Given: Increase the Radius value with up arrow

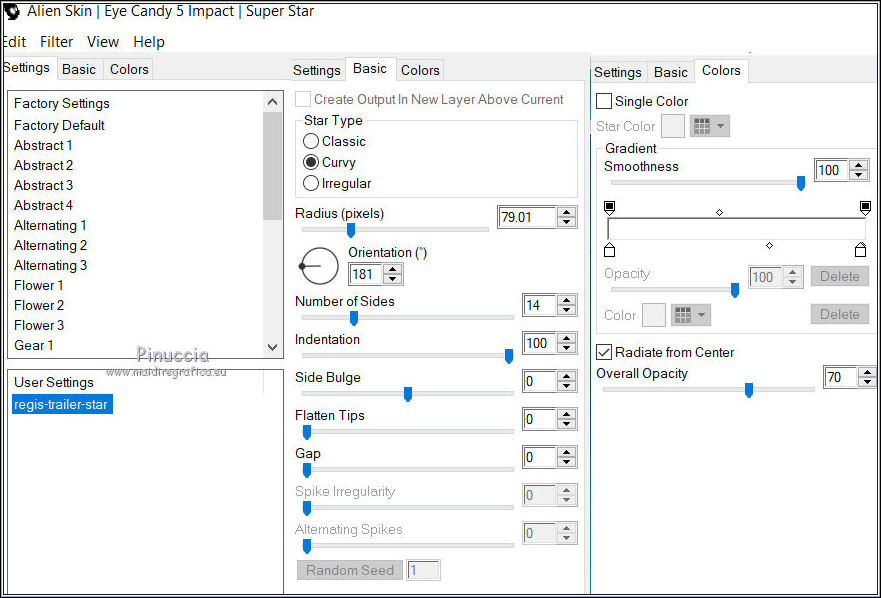Looking at the screenshot, I should click(x=567, y=212).
